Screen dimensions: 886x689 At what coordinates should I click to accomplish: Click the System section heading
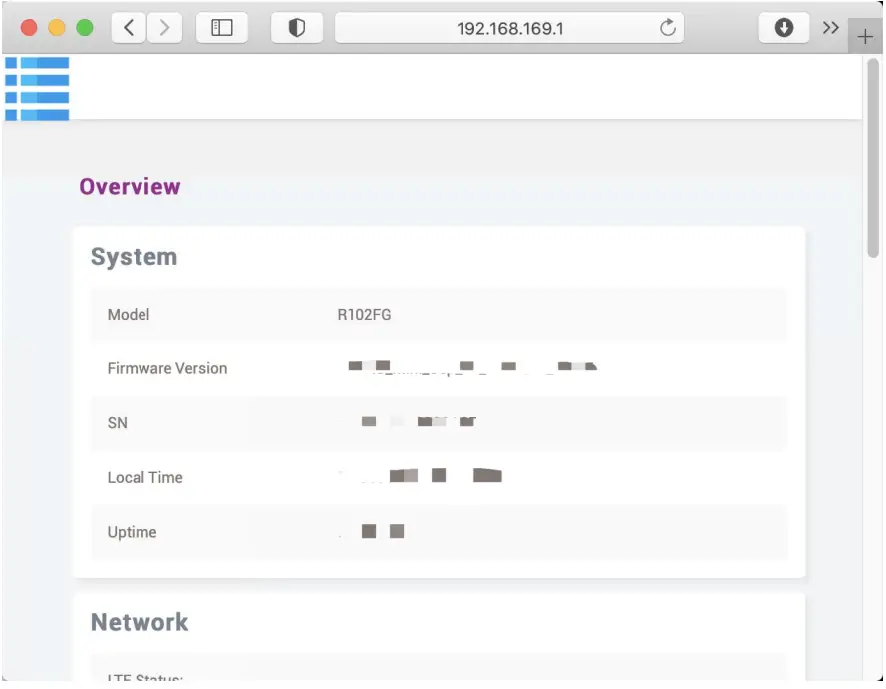click(x=134, y=257)
